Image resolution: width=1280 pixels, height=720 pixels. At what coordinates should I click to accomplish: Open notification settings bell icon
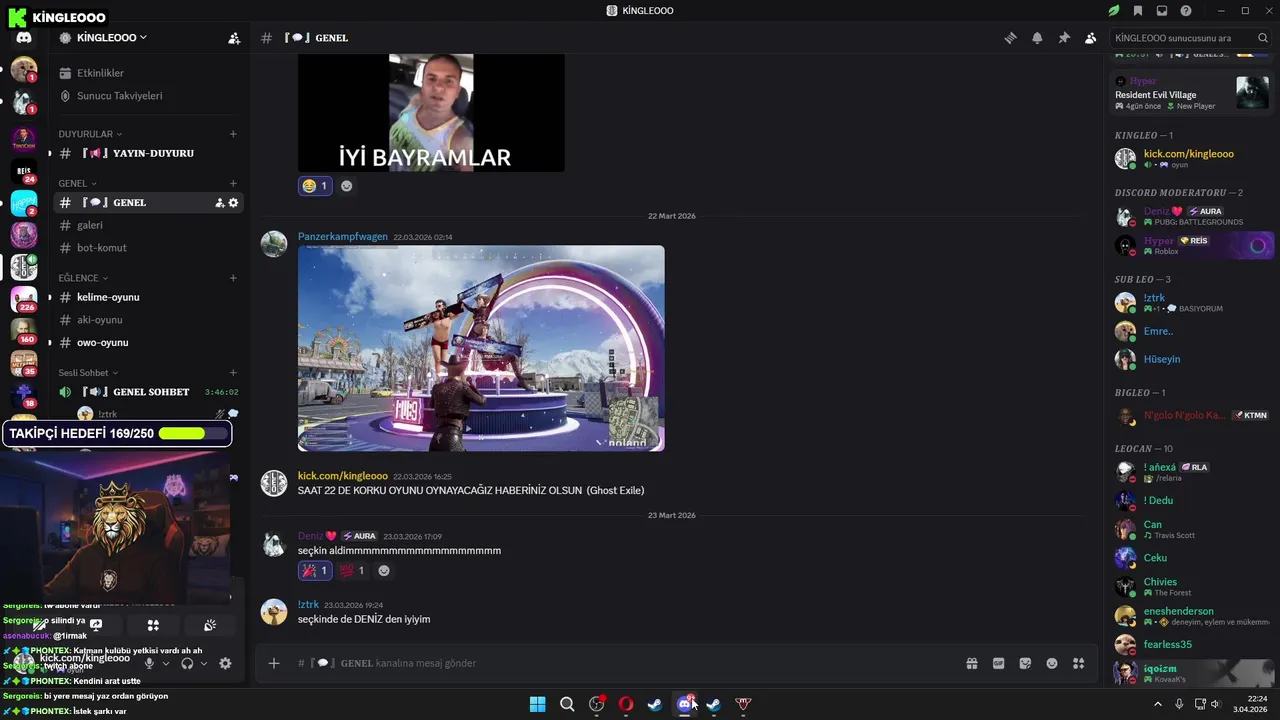coord(1037,38)
